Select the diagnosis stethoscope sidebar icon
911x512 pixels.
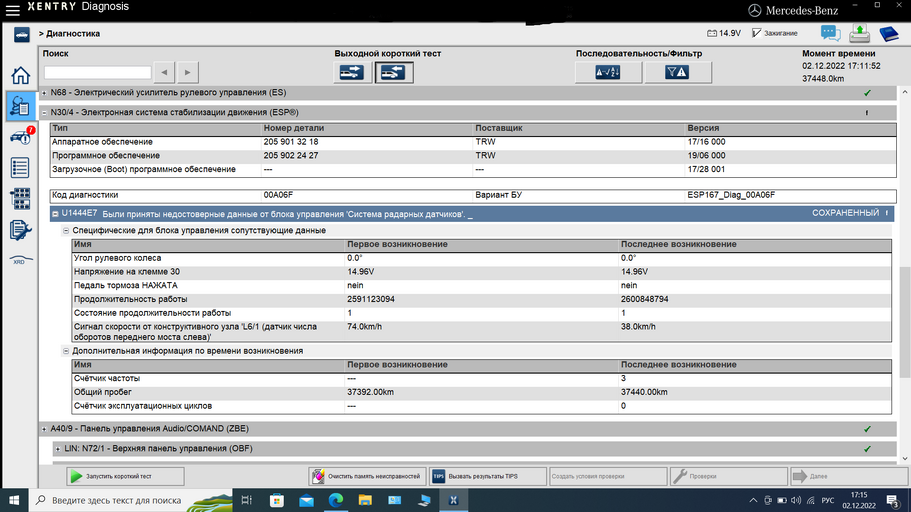[20, 106]
